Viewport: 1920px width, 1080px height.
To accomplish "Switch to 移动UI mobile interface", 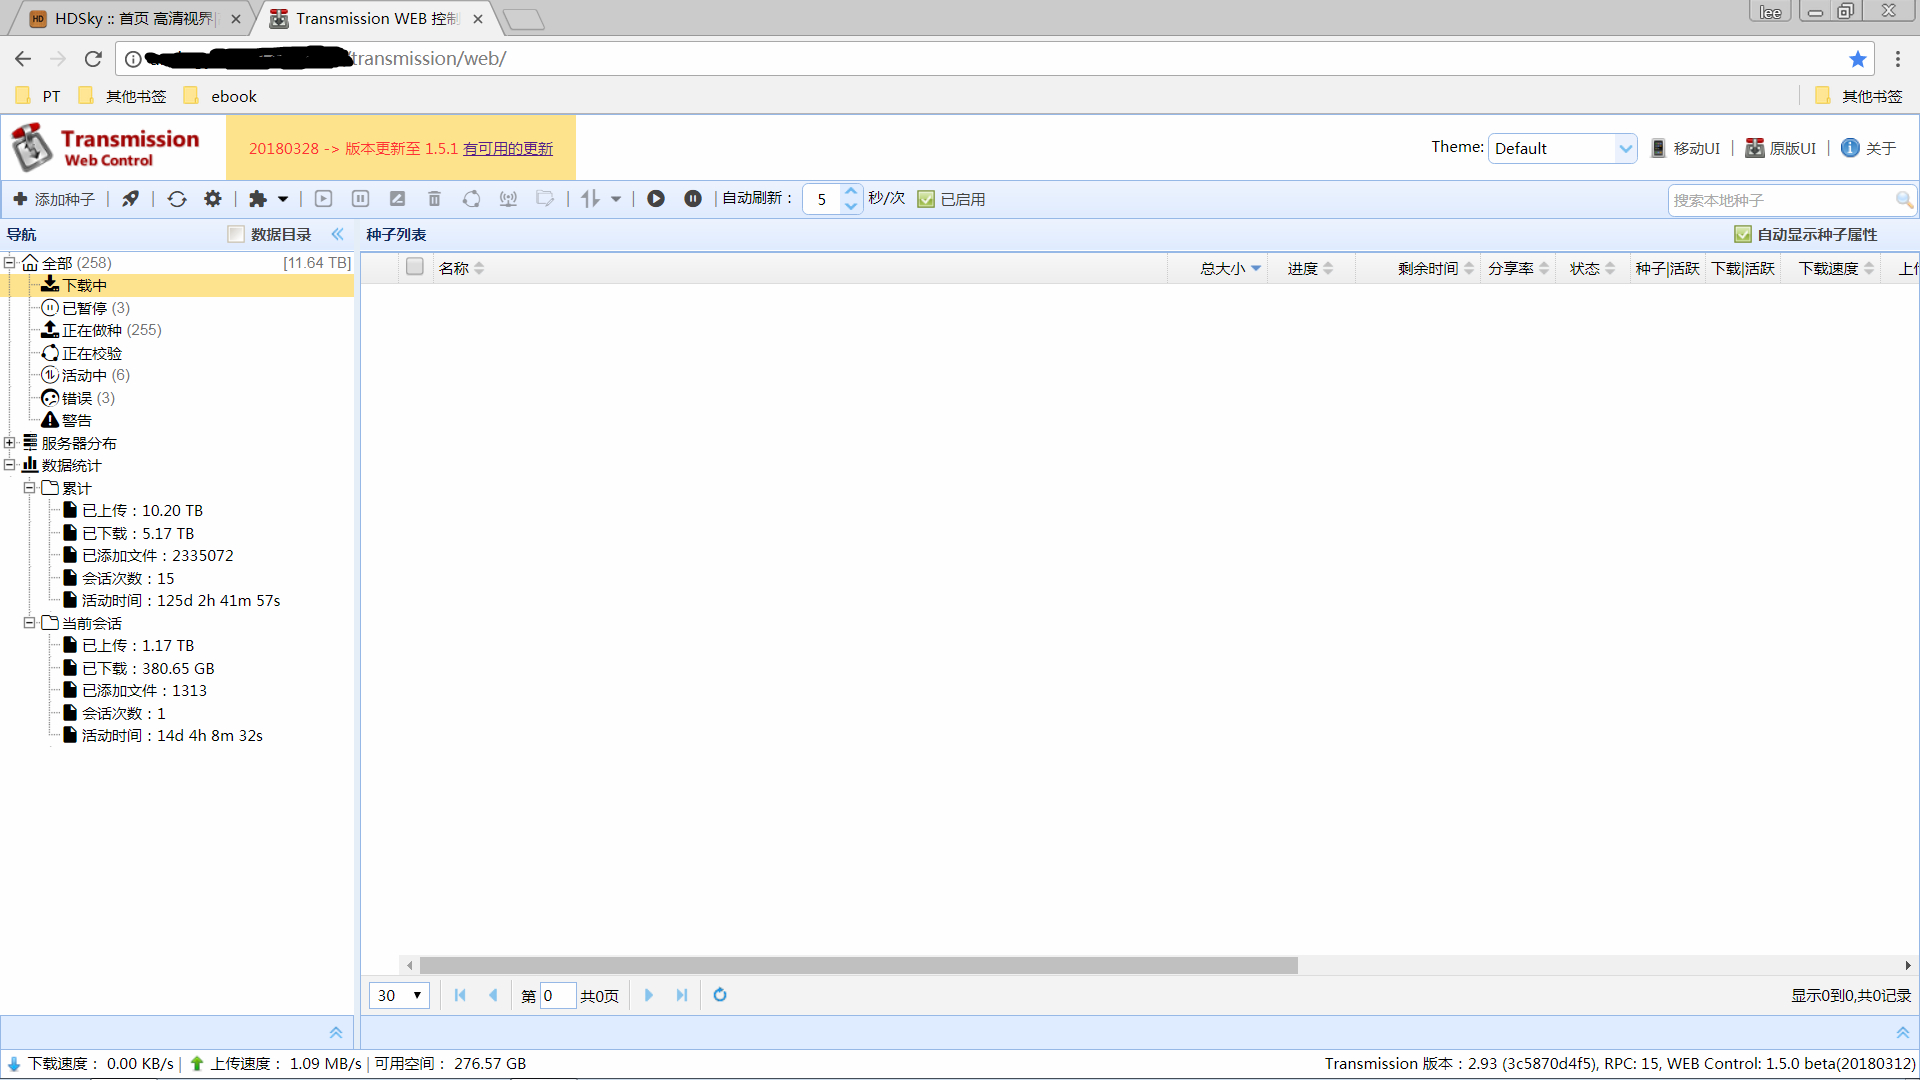I will tap(1685, 148).
